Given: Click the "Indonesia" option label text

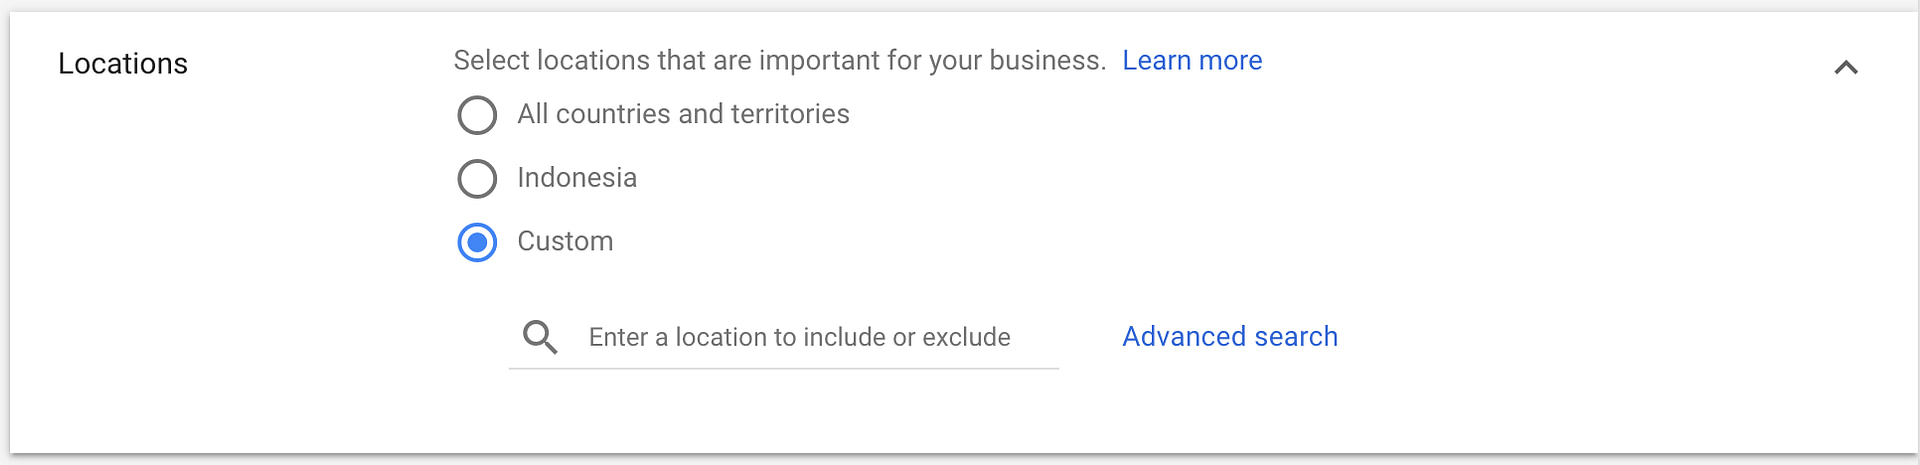Looking at the screenshot, I should (x=577, y=178).
